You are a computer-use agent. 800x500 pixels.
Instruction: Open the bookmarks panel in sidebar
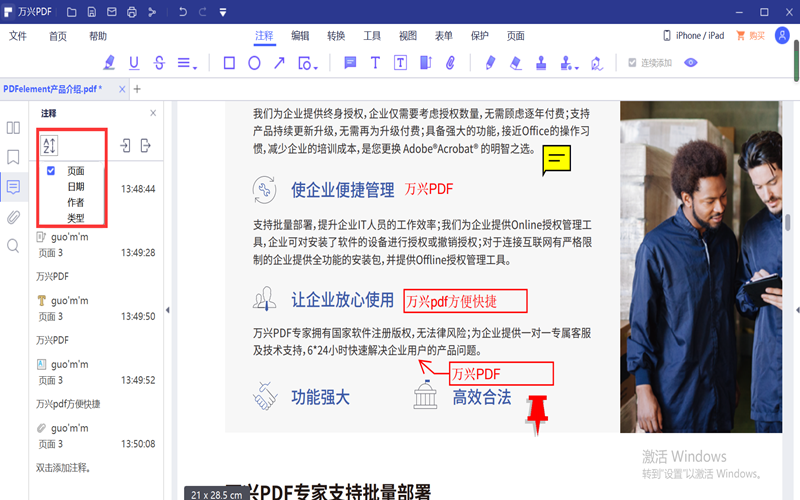tap(13, 157)
